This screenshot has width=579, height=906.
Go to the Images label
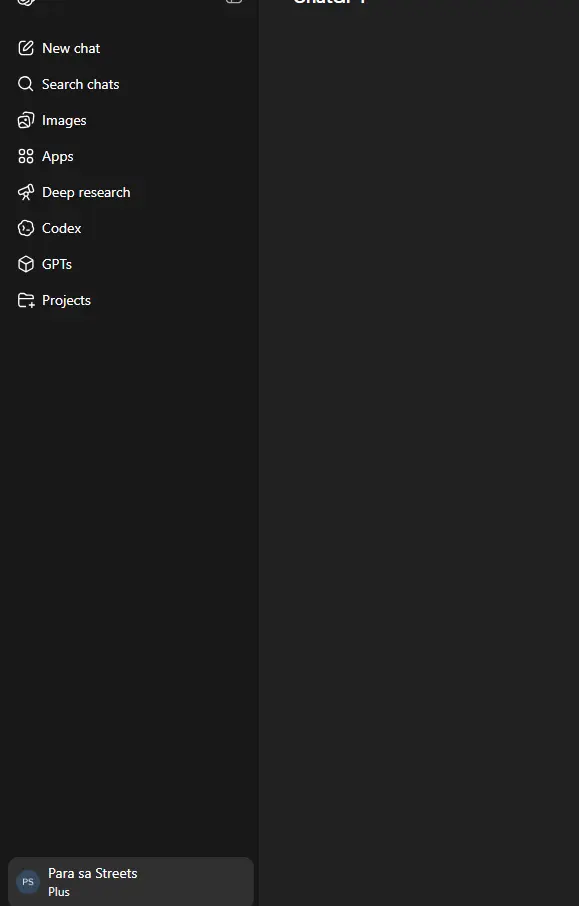point(64,120)
